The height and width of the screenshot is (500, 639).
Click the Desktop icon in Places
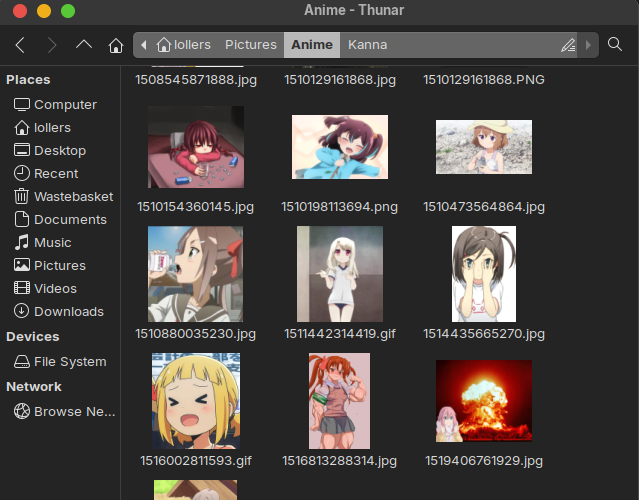(x=22, y=150)
